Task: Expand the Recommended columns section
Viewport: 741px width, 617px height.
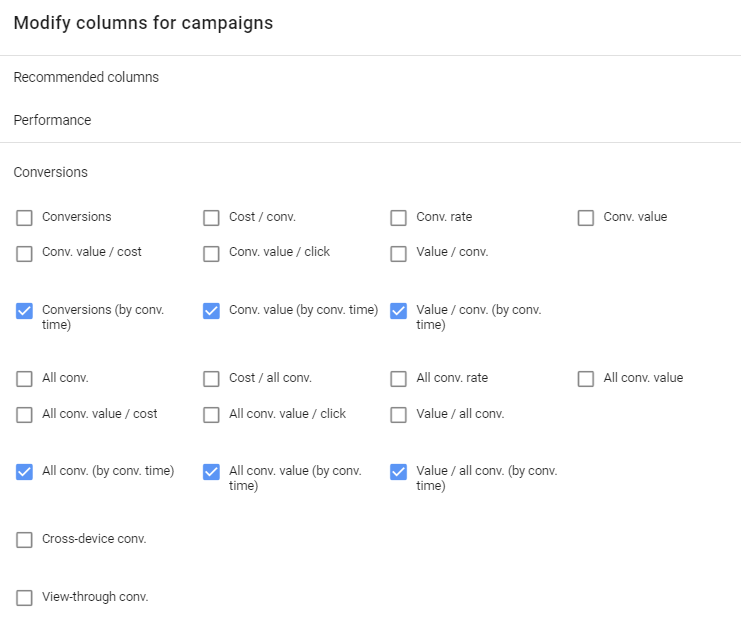Action: tap(86, 77)
